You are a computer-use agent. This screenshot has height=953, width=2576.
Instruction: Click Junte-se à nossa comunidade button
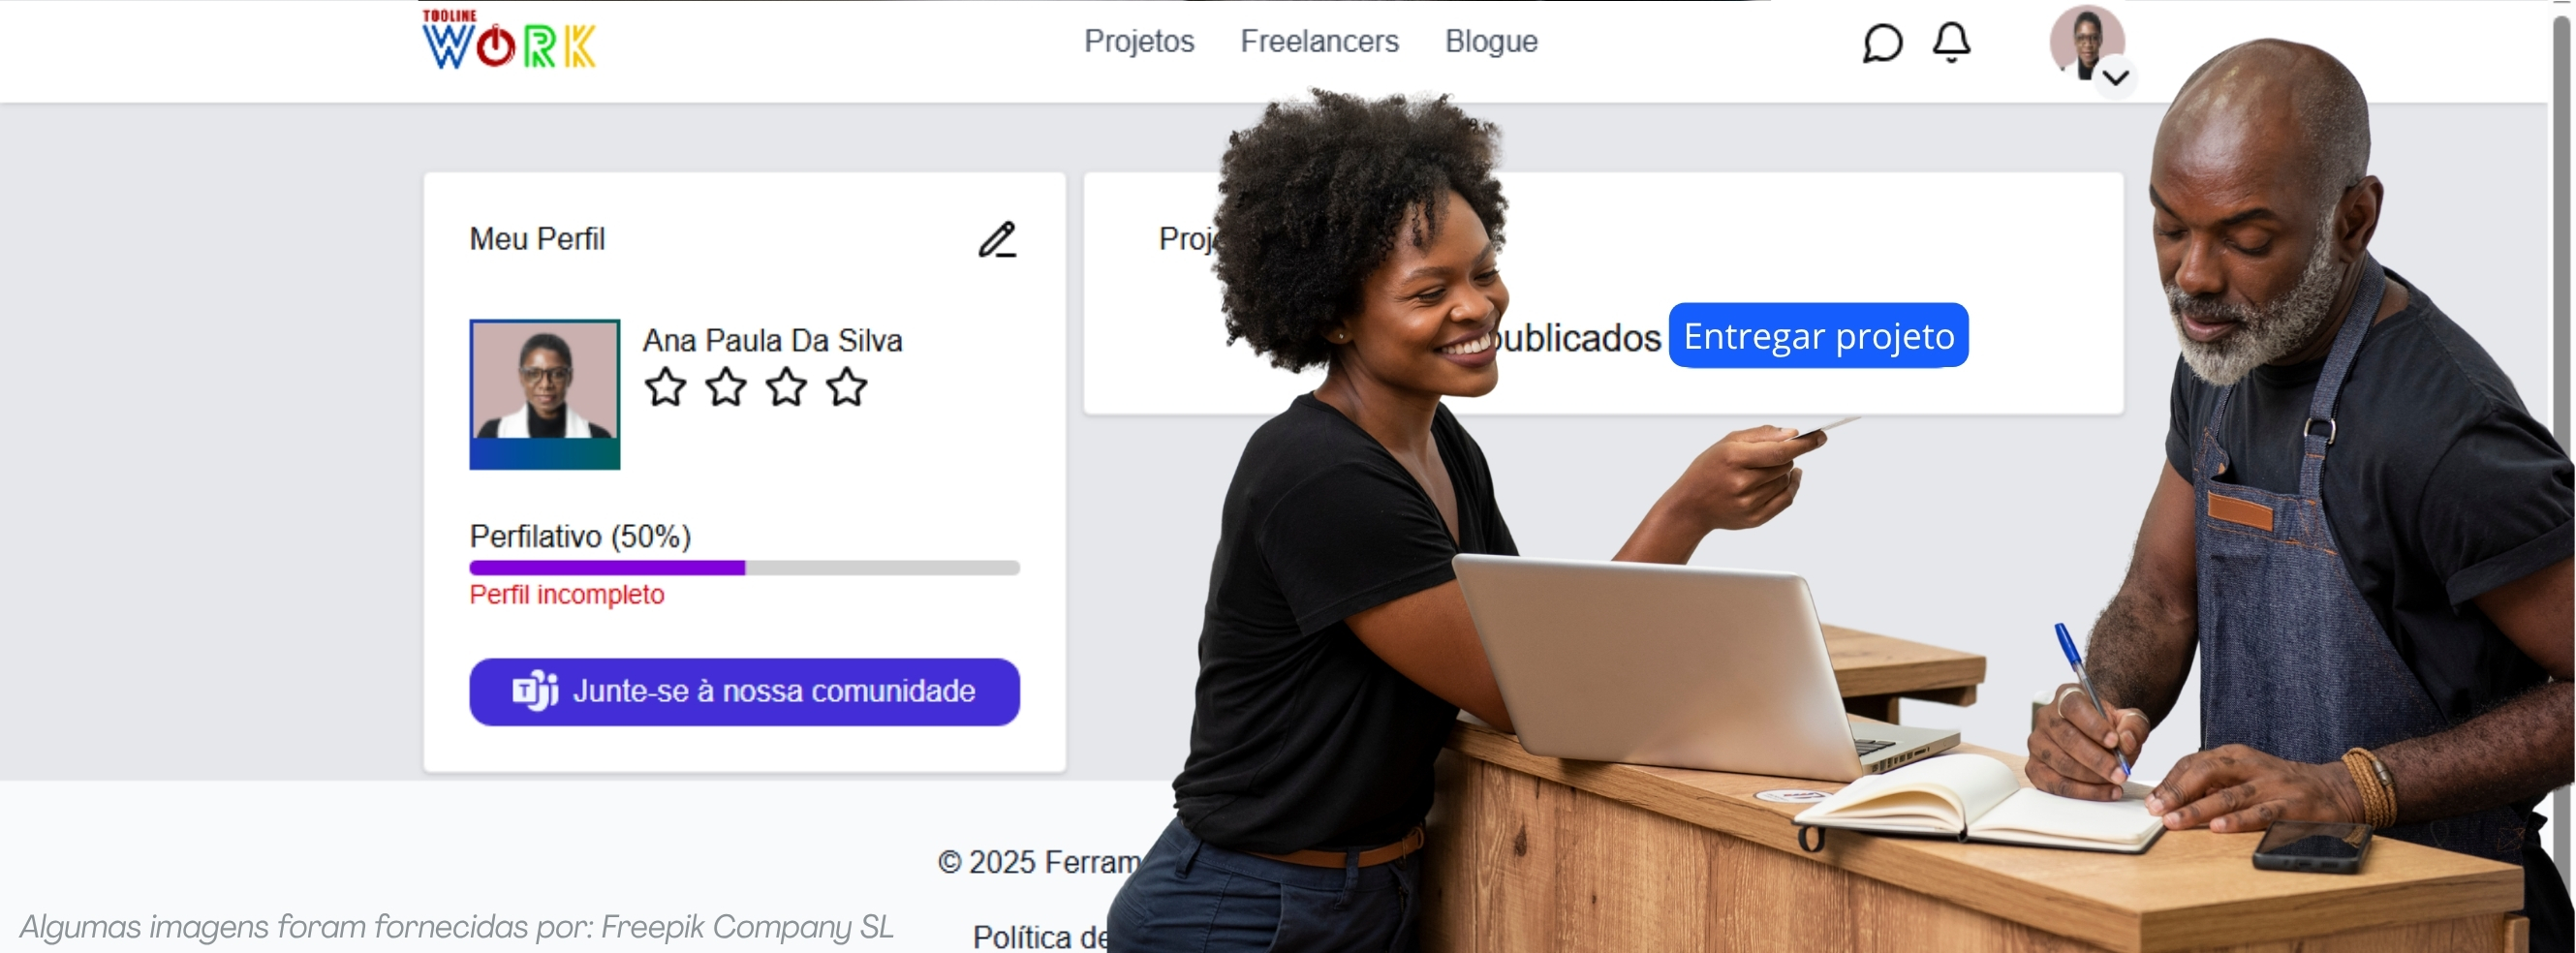[744, 691]
